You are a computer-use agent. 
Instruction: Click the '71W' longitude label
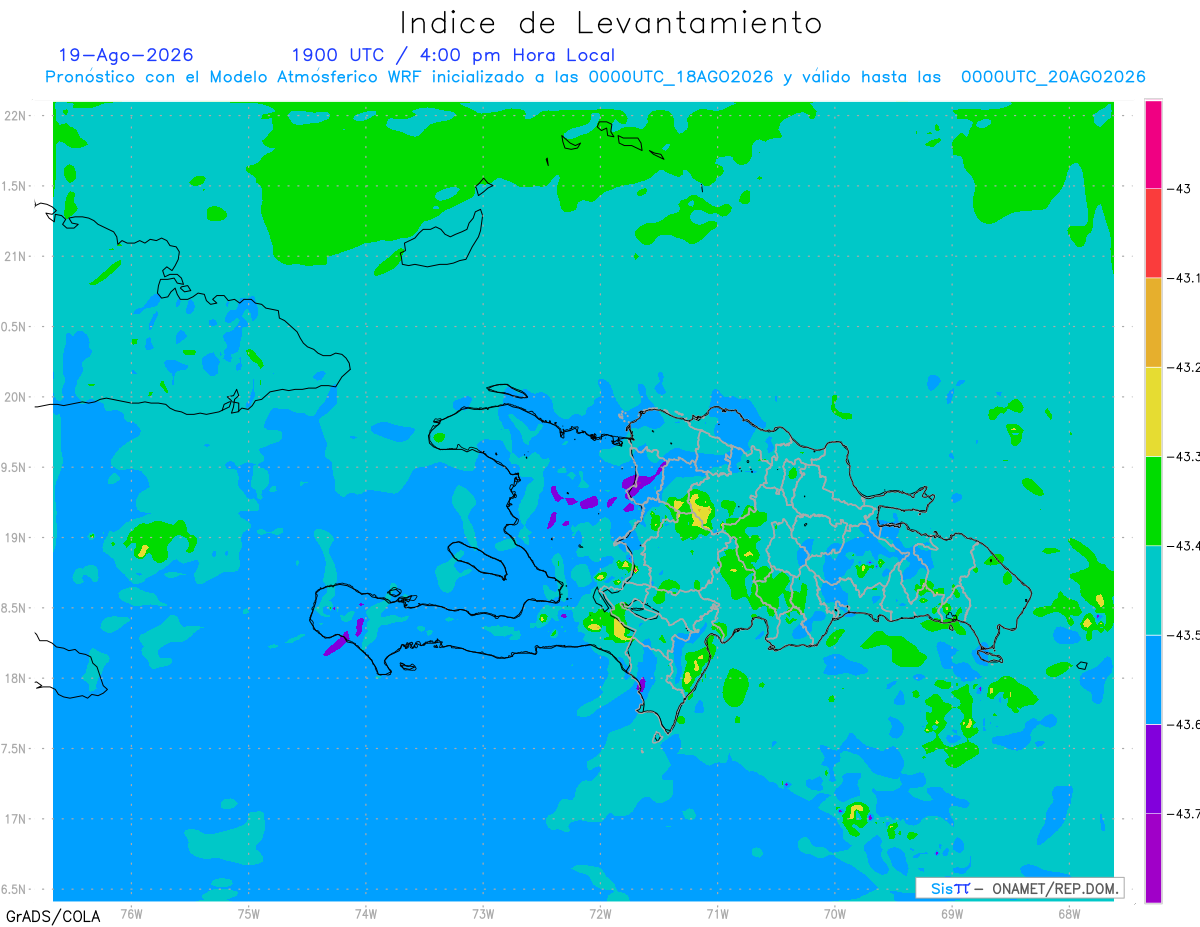pyautogui.click(x=717, y=913)
